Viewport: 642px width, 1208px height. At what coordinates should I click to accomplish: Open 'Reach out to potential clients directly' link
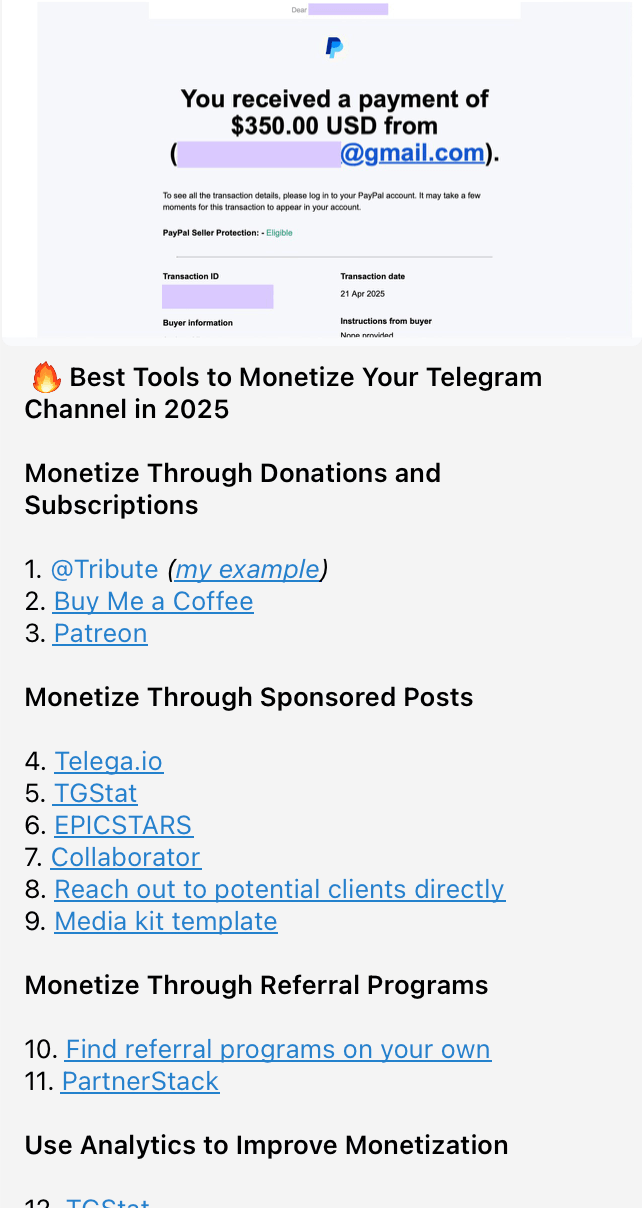pyautogui.click(x=279, y=890)
